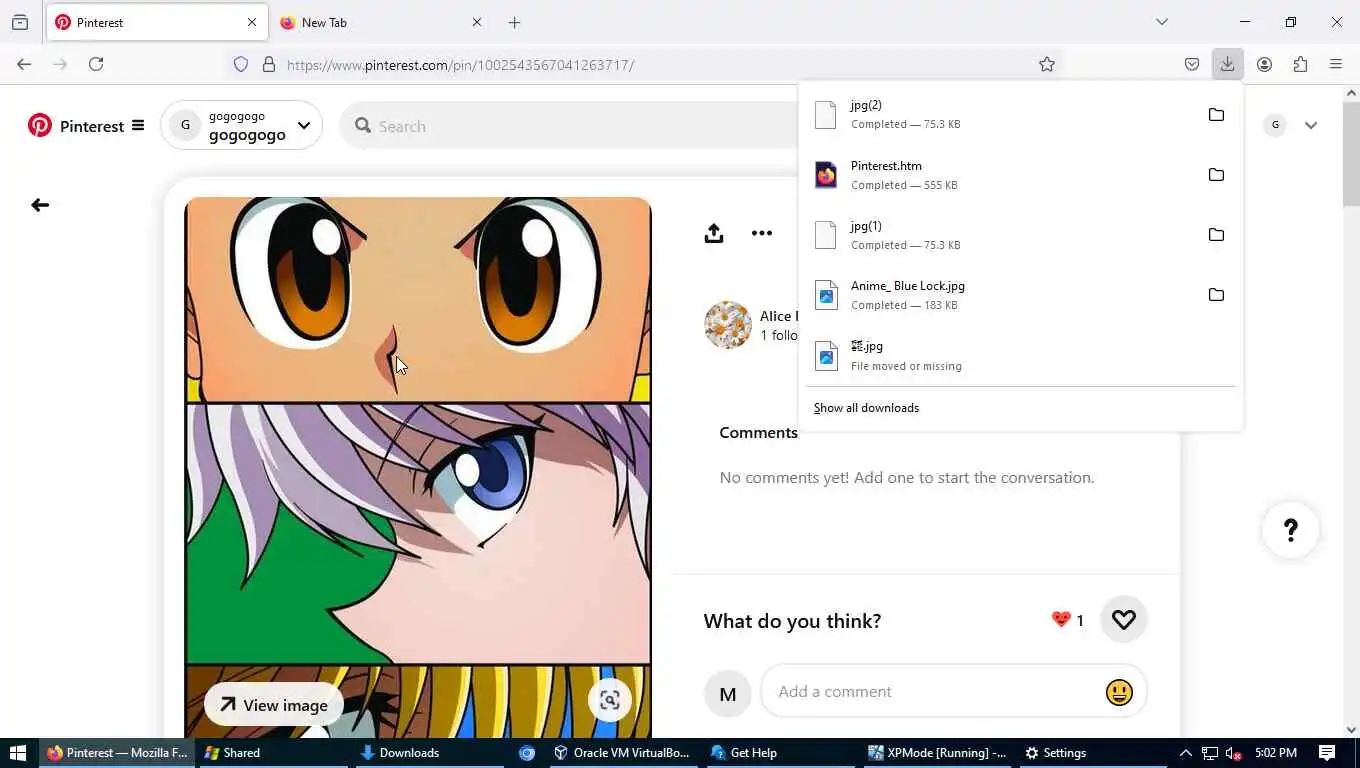Open the Pinterest hamburger menu

point(138,126)
